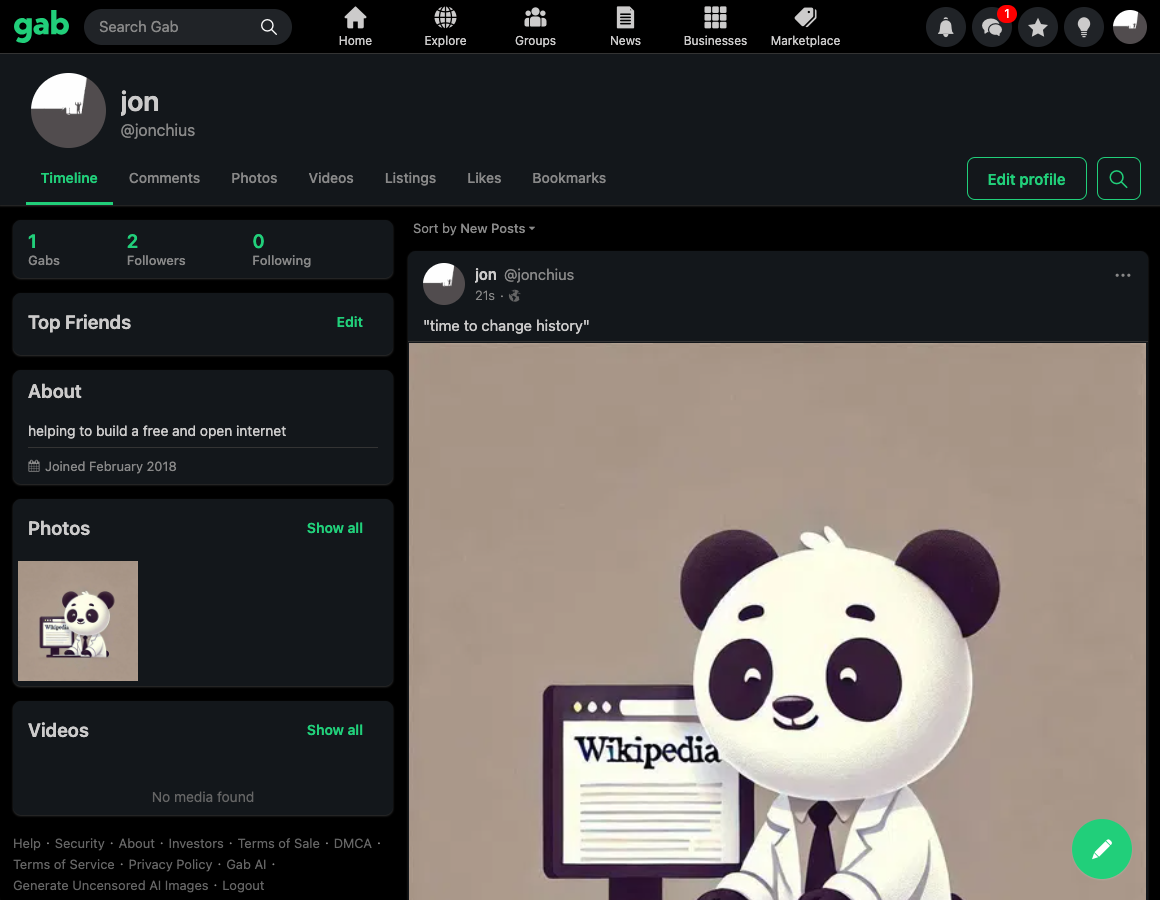Switch to the Videos tab
This screenshot has height=900, width=1160.
coord(331,178)
